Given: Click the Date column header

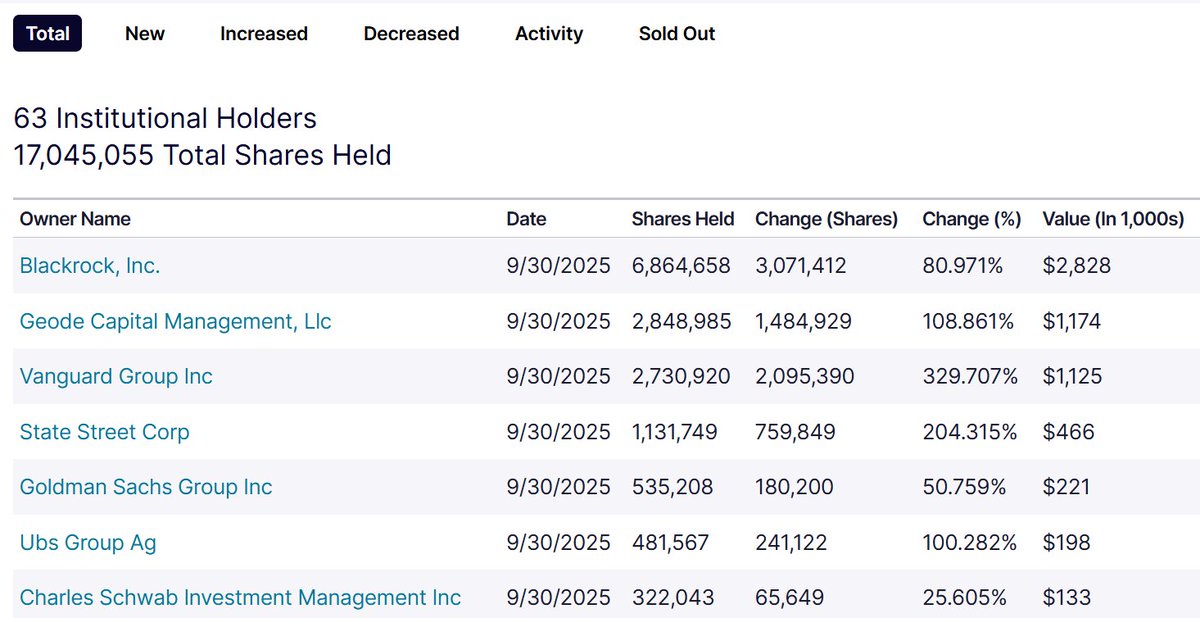Looking at the screenshot, I should [527, 219].
